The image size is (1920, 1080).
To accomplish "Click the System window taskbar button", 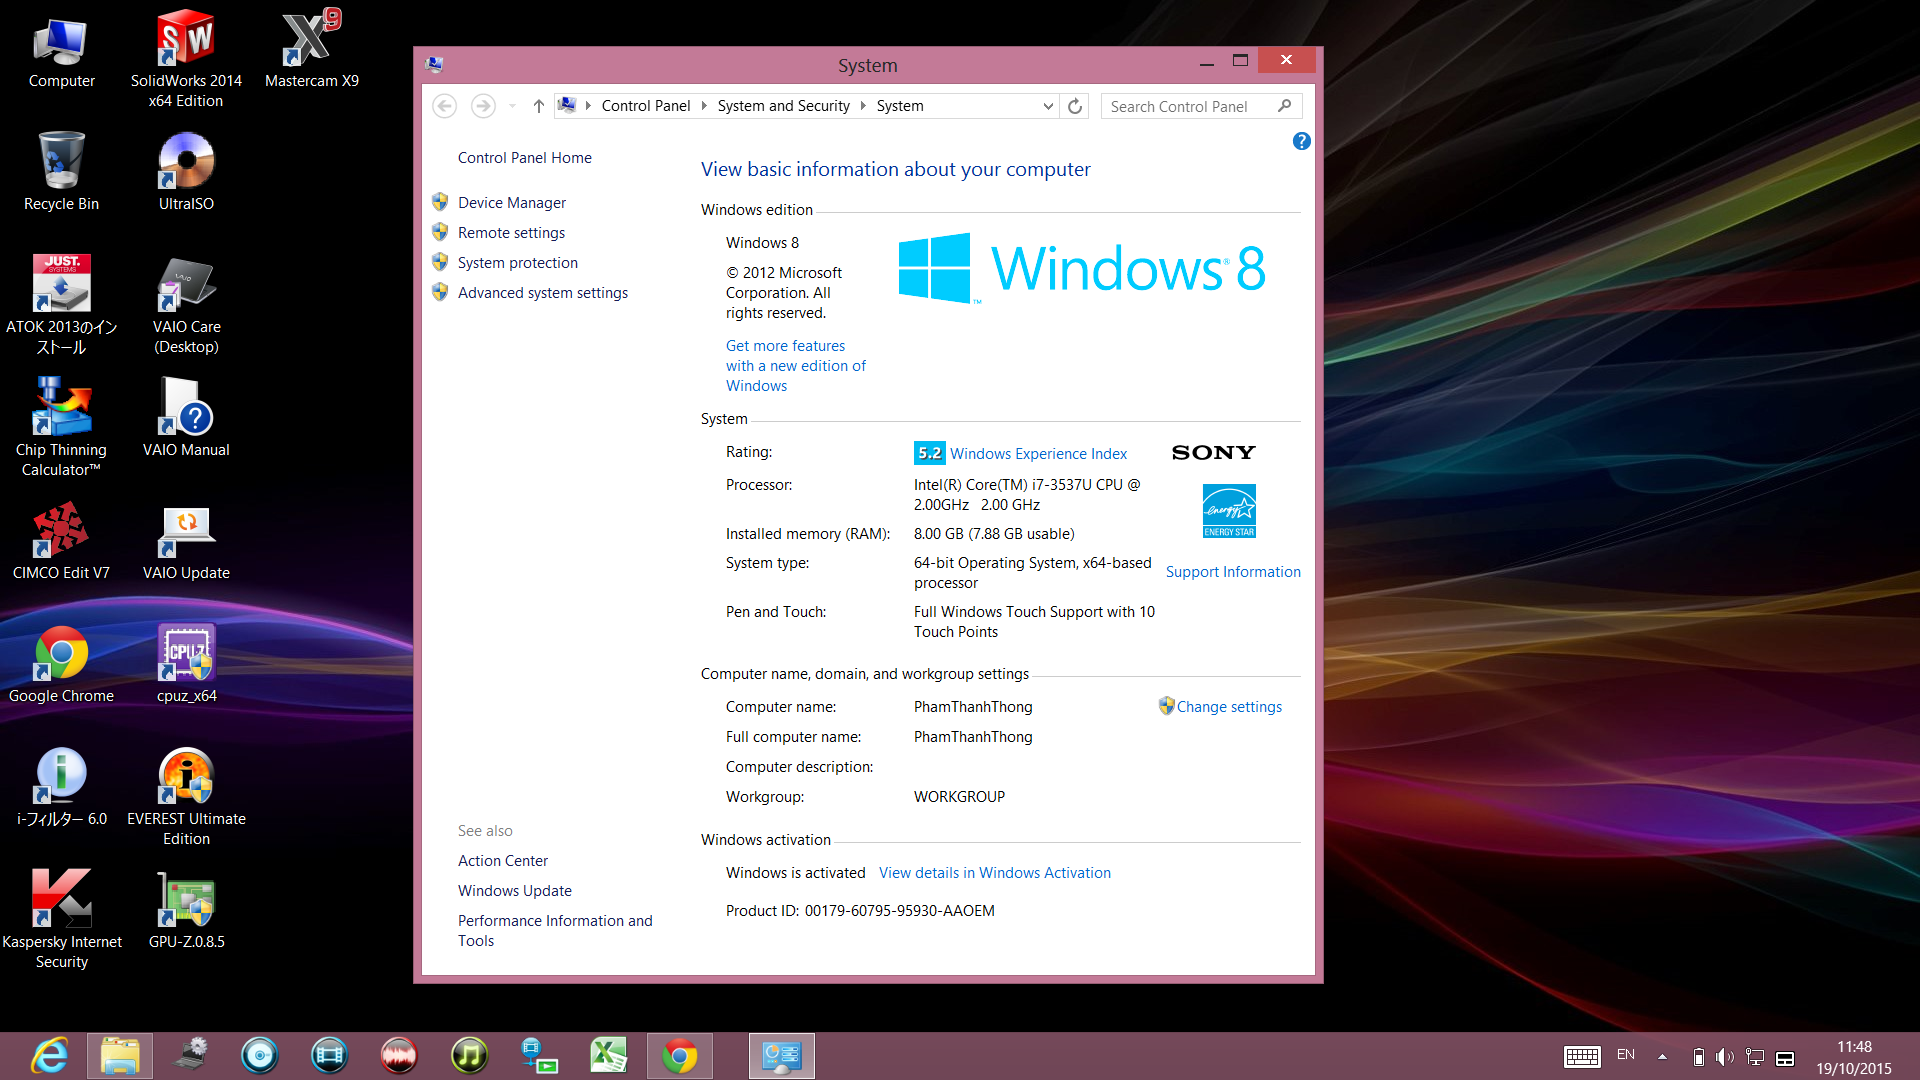I will 782,1056.
